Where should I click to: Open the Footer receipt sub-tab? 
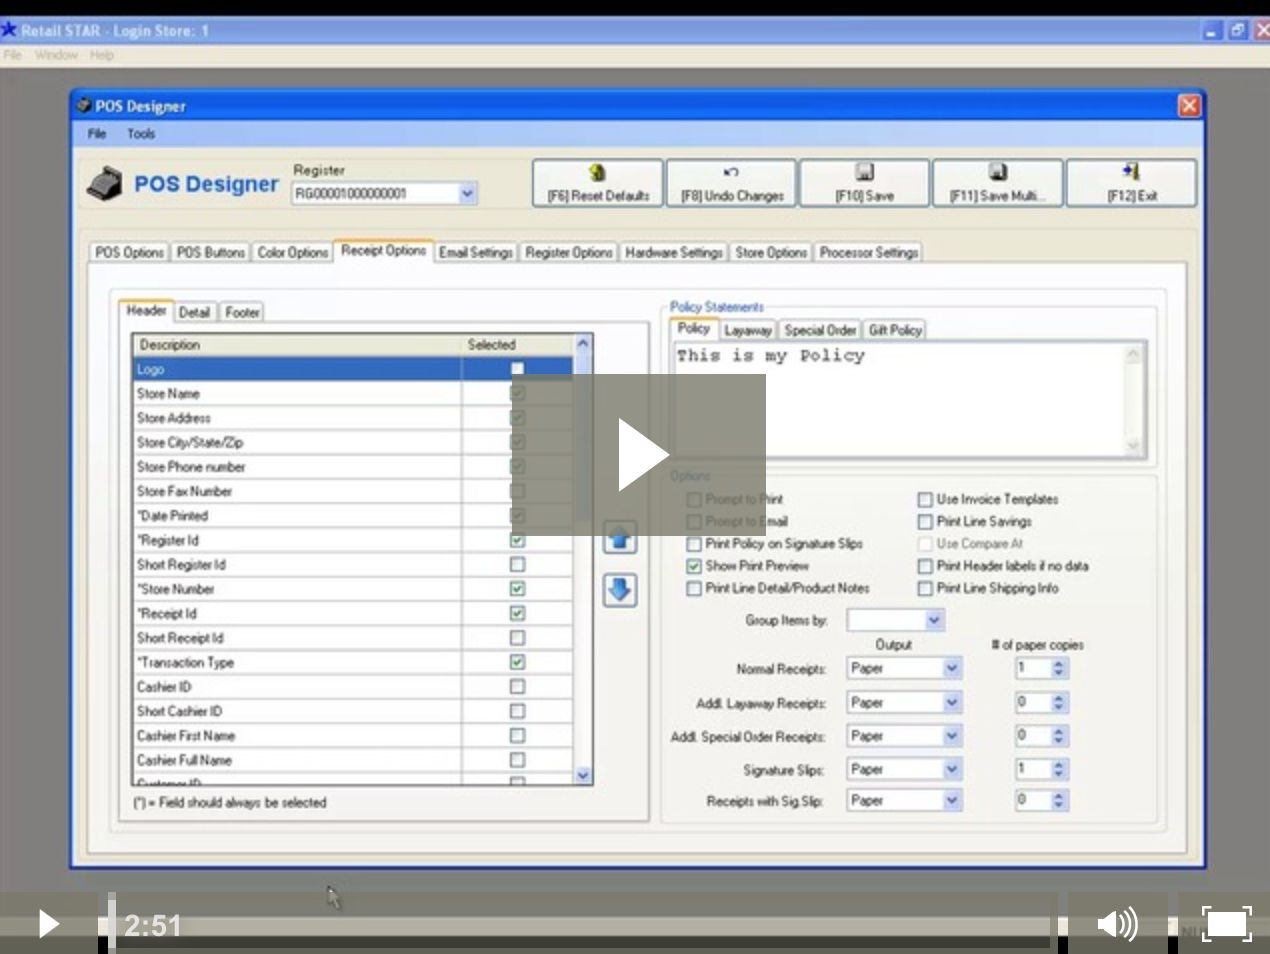click(x=242, y=312)
